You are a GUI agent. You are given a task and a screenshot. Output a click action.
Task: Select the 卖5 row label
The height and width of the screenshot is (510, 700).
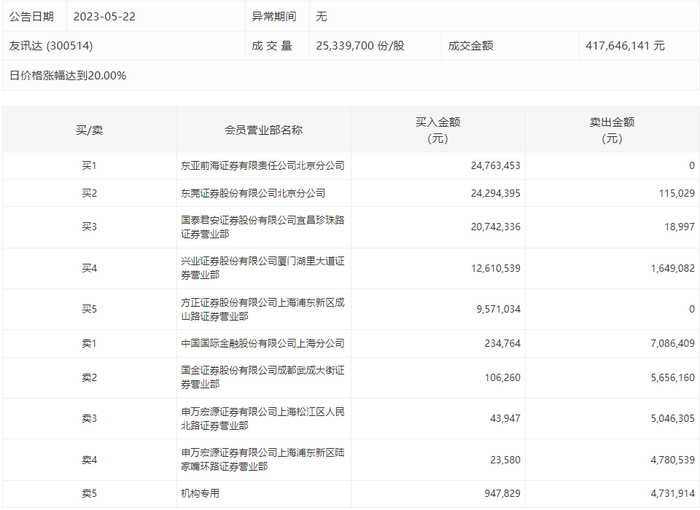[x=89, y=493]
